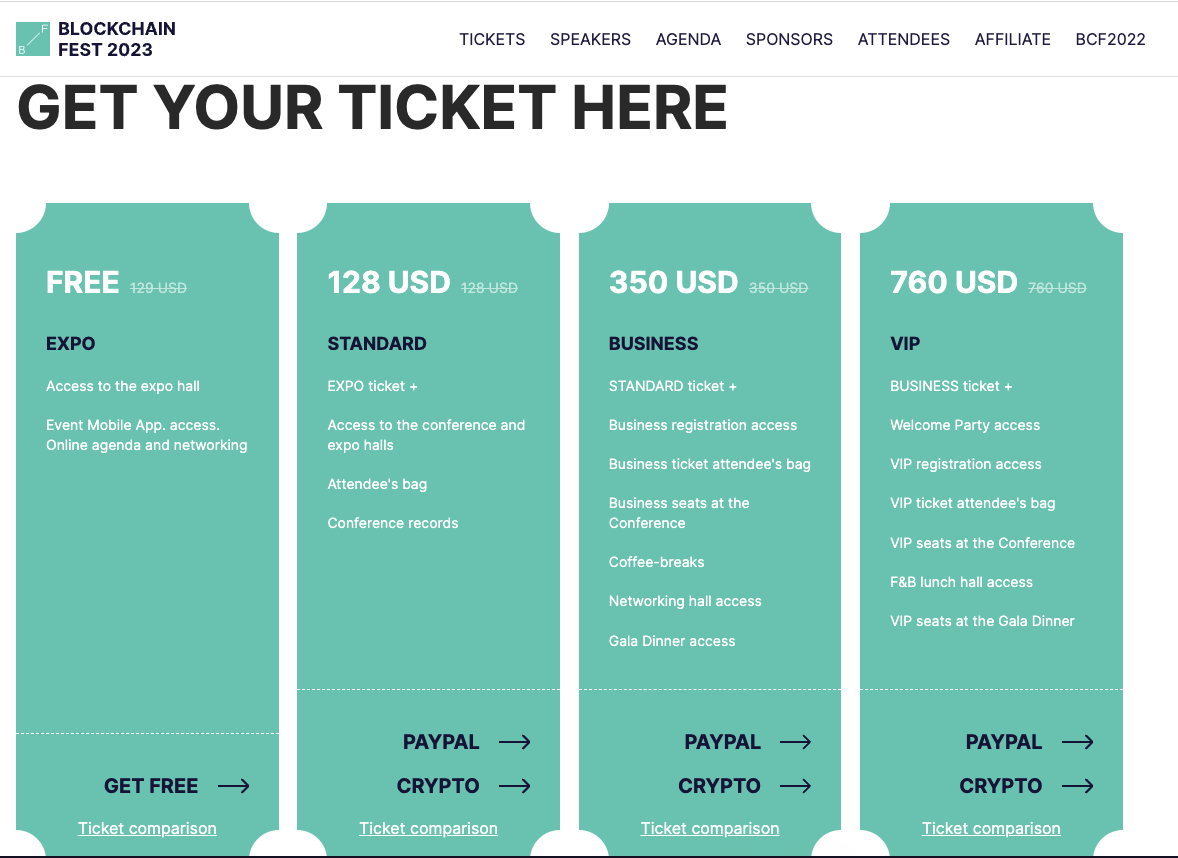Viewport: 1178px width, 858px height.
Task: Open Ticket comparison under the EXPO ticket
Action: 147,828
